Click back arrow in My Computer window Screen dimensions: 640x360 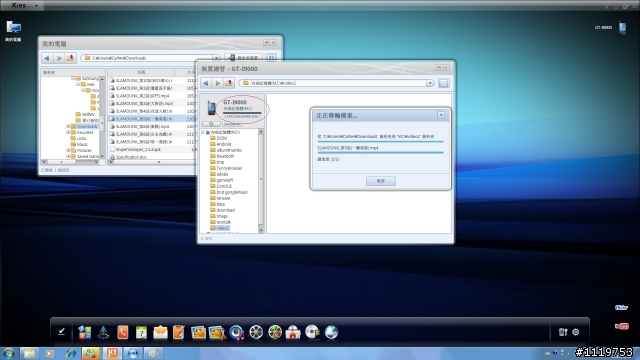(47, 58)
